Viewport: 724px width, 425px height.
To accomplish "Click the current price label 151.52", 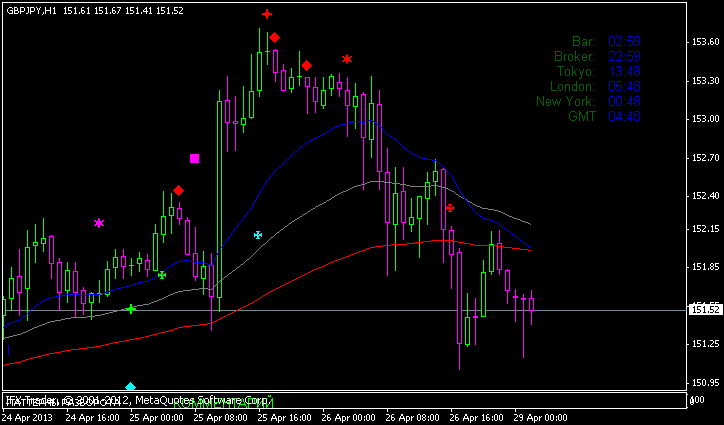I will coord(705,310).
